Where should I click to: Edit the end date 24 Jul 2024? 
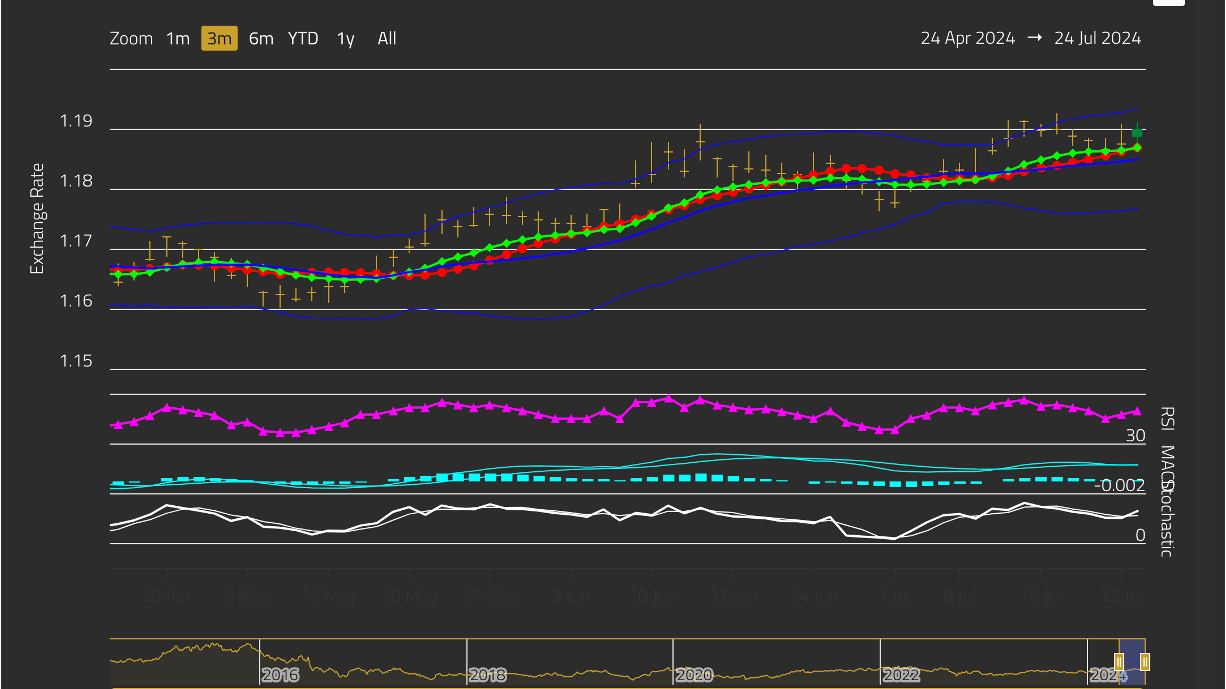pyautogui.click(x=1097, y=39)
